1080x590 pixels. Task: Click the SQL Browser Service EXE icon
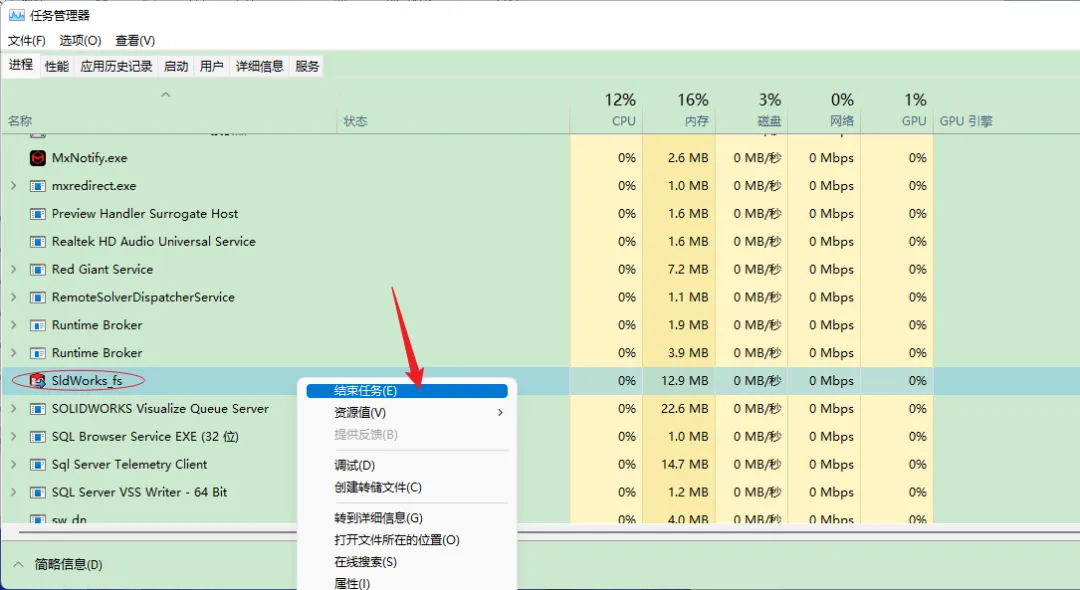point(37,436)
